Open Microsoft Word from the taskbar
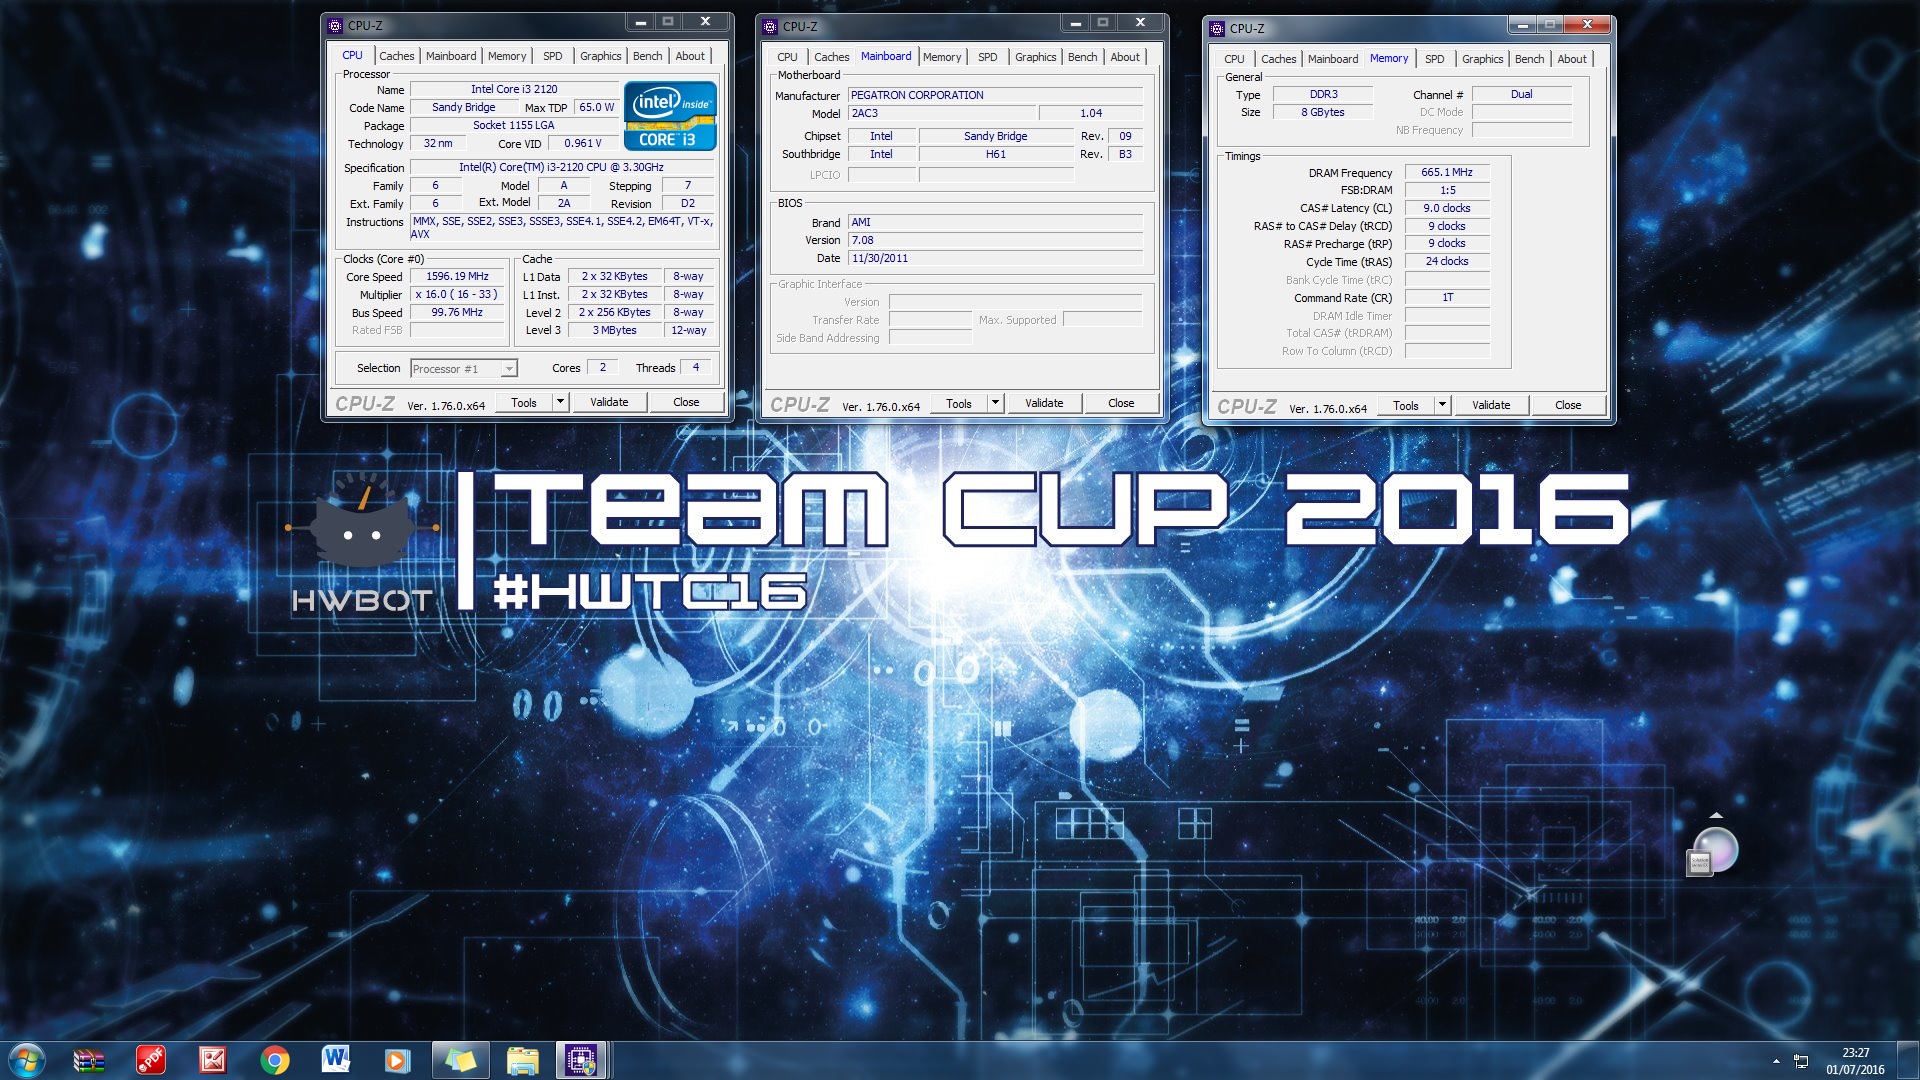The image size is (1920, 1080). pos(336,1060)
